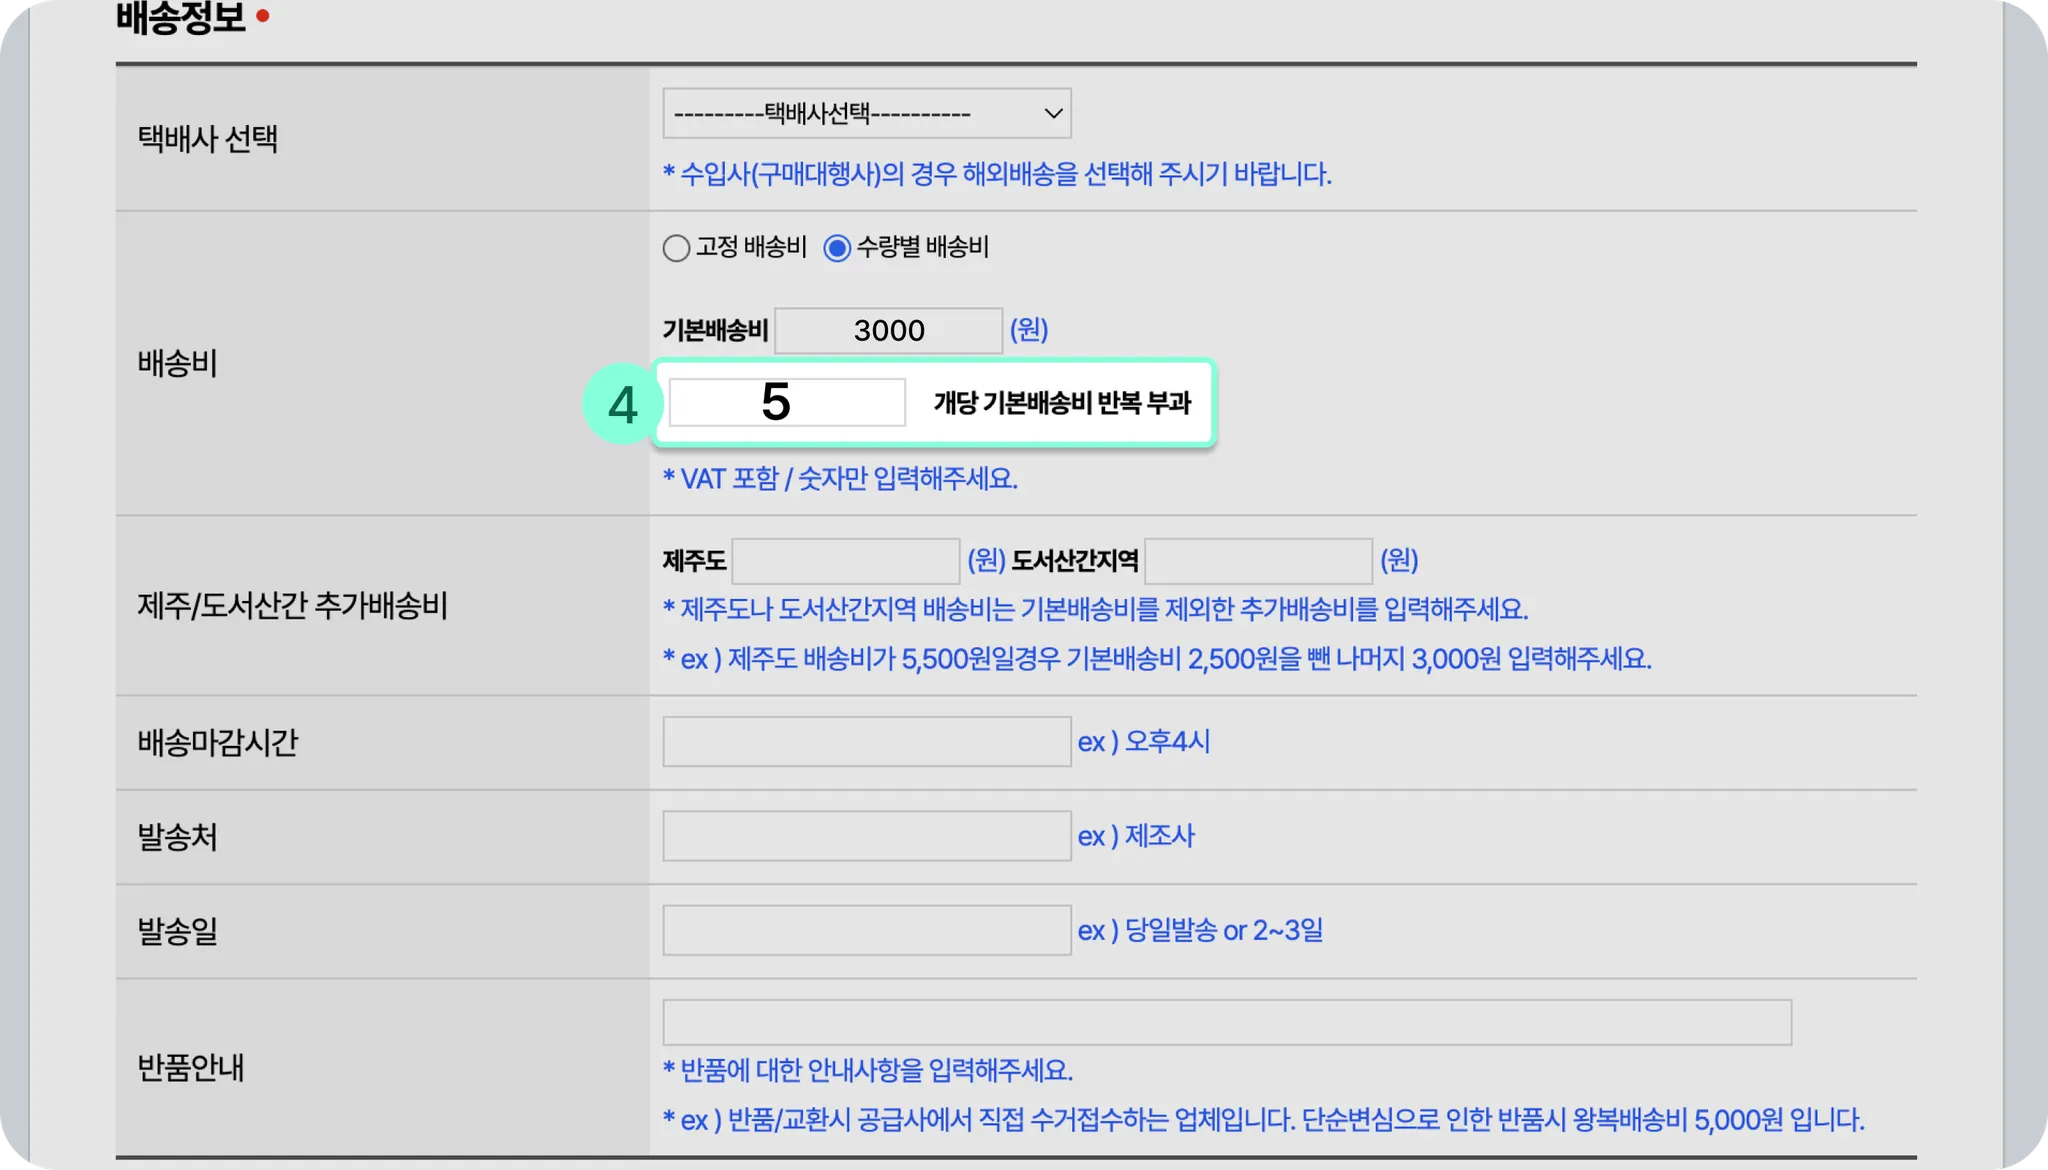
Task: Focus the 배송마감시간 input field
Action: [866, 742]
